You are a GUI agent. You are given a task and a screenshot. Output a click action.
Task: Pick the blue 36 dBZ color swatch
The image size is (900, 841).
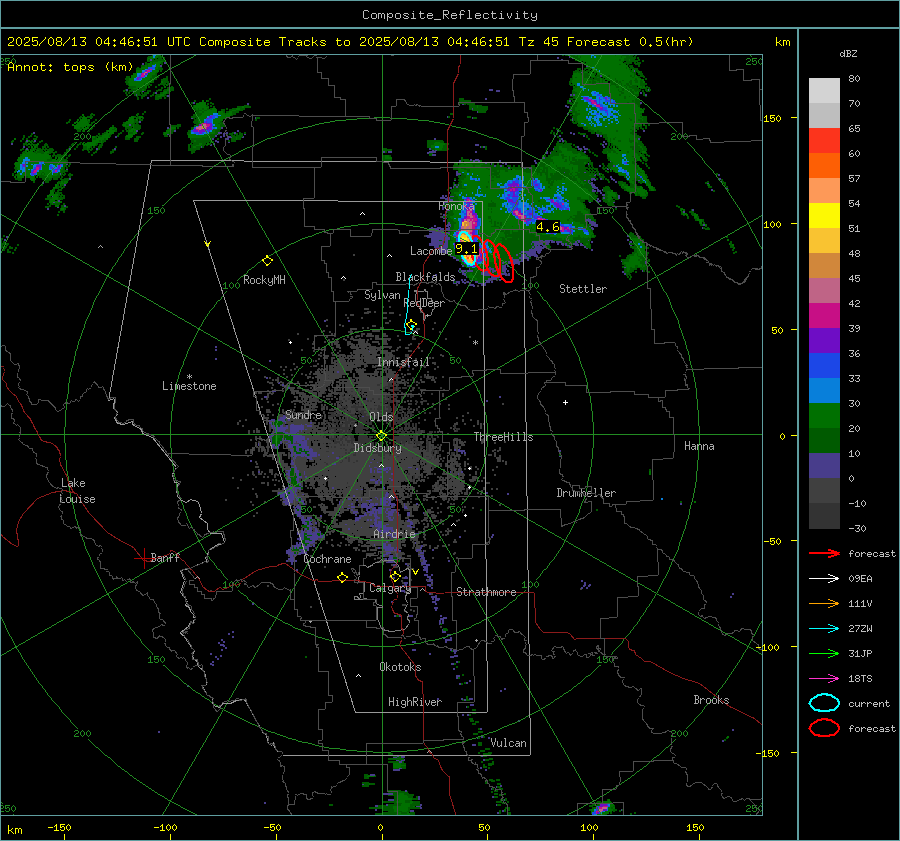coord(824,365)
